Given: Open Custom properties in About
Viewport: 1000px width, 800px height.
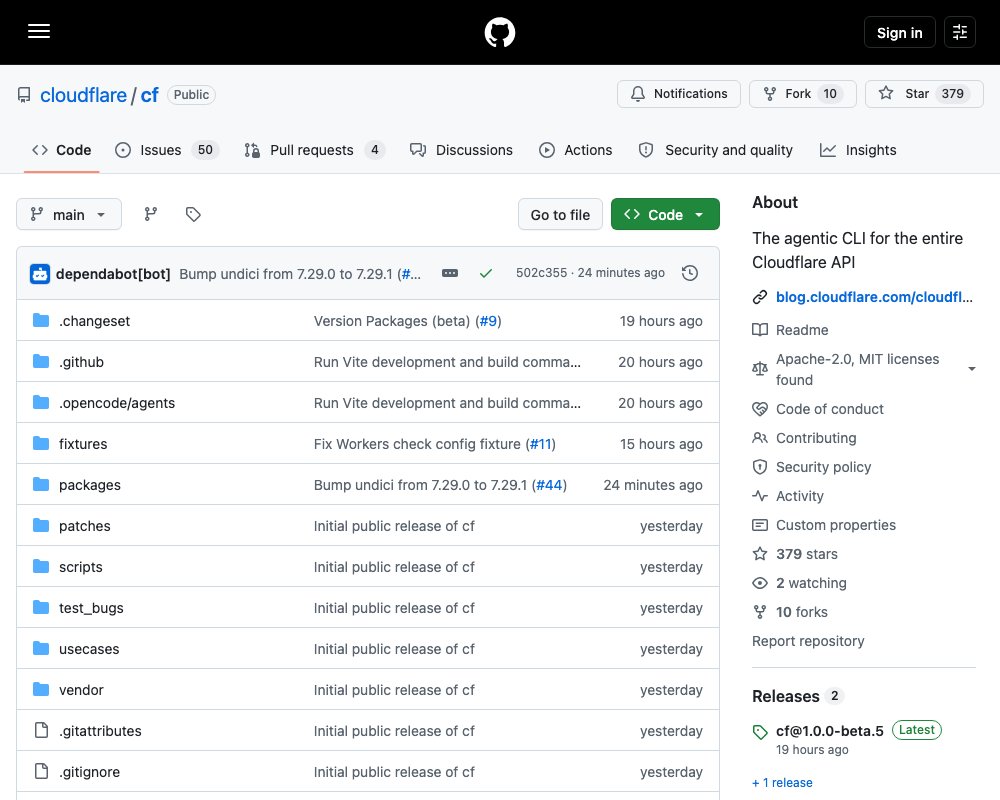Looking at the screenshot, I should click(x=835, y=525).
